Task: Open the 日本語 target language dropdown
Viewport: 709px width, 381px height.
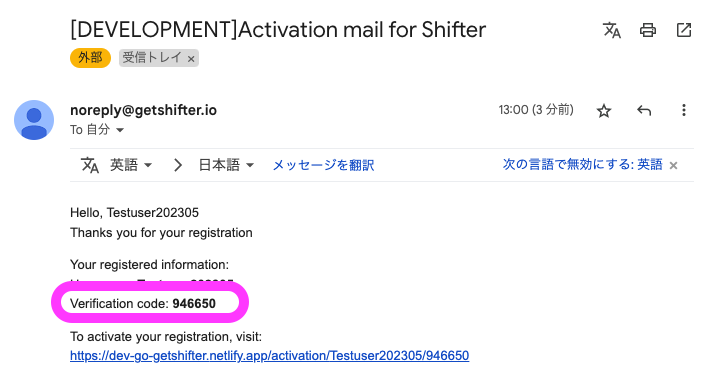Action: tap(226, 165)
